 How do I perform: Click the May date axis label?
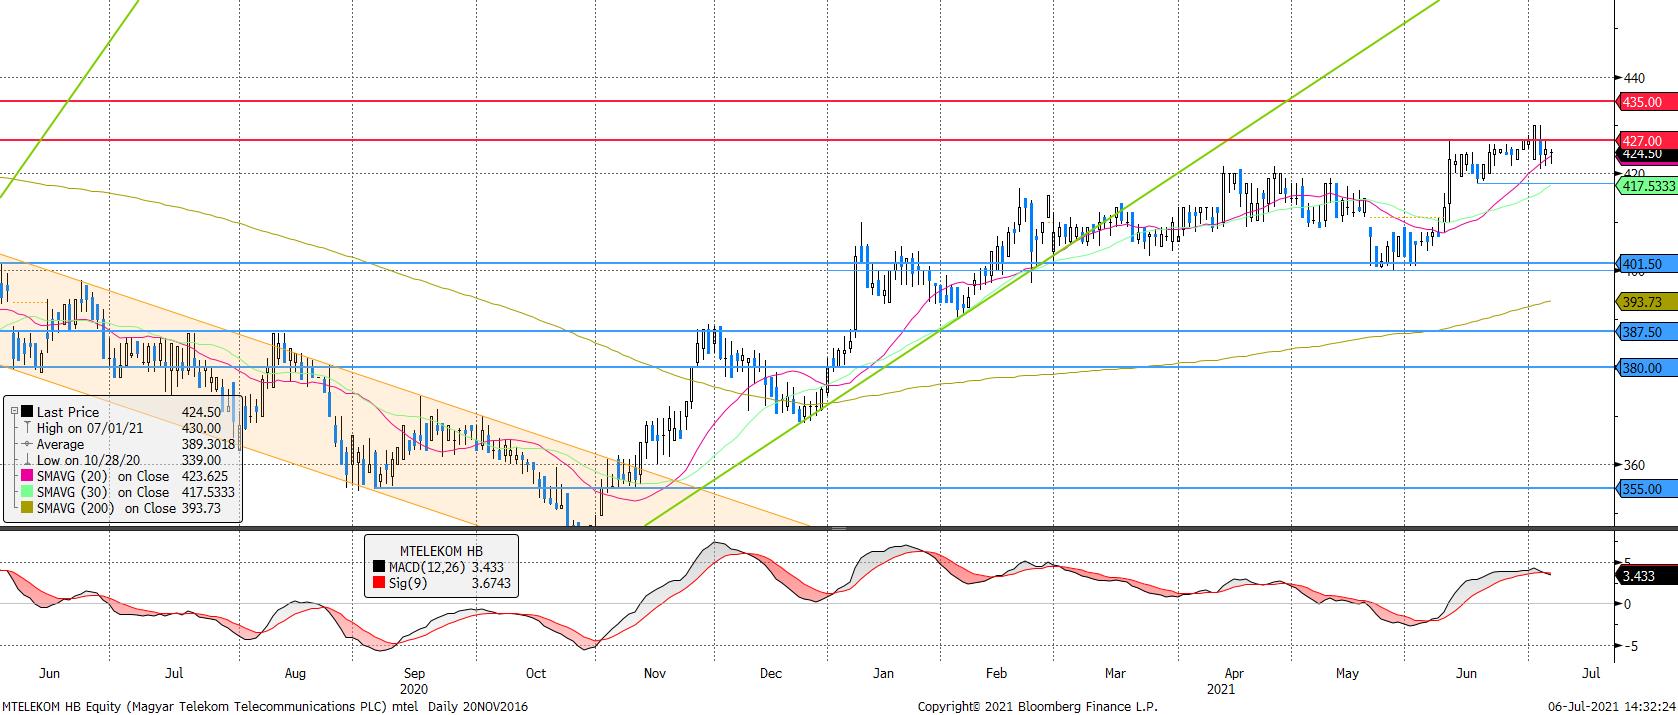pos(1349,673)
